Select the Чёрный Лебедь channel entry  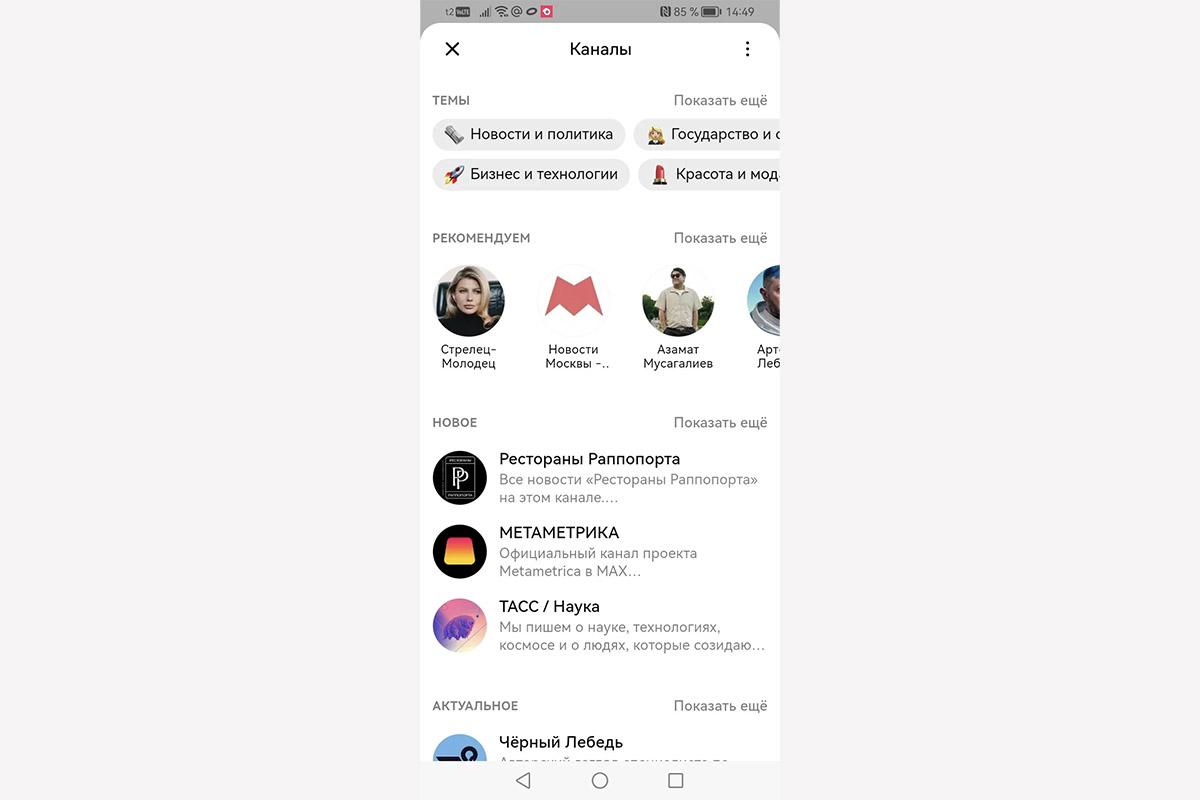(x=600, y=748)
